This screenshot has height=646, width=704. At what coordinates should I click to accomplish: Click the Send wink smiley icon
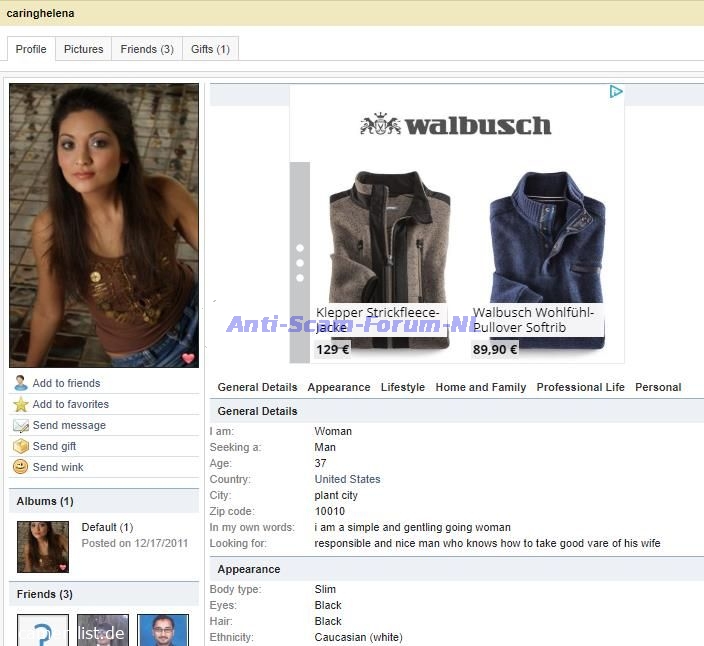pos(20,467)
